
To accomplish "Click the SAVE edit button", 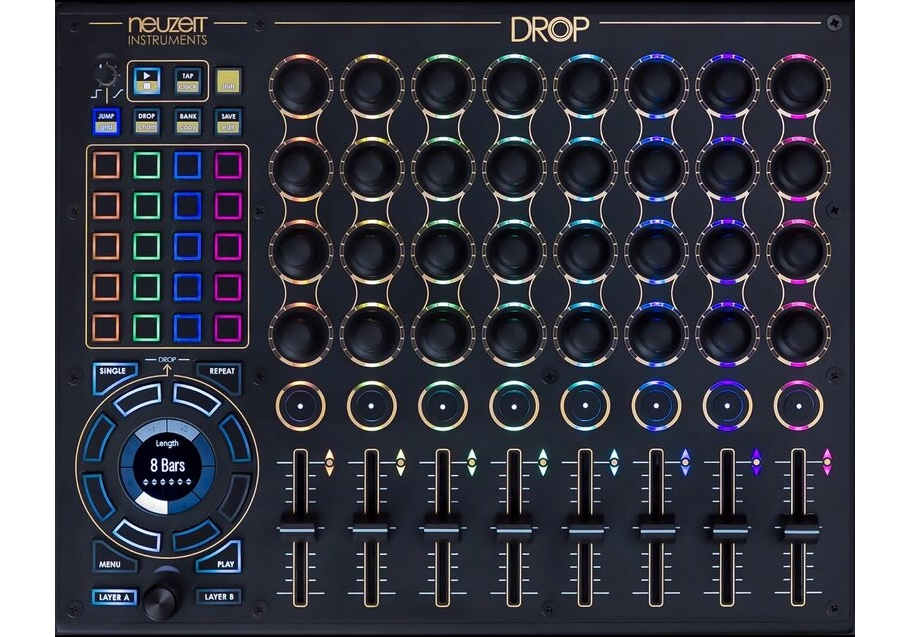I will [228, 121].
